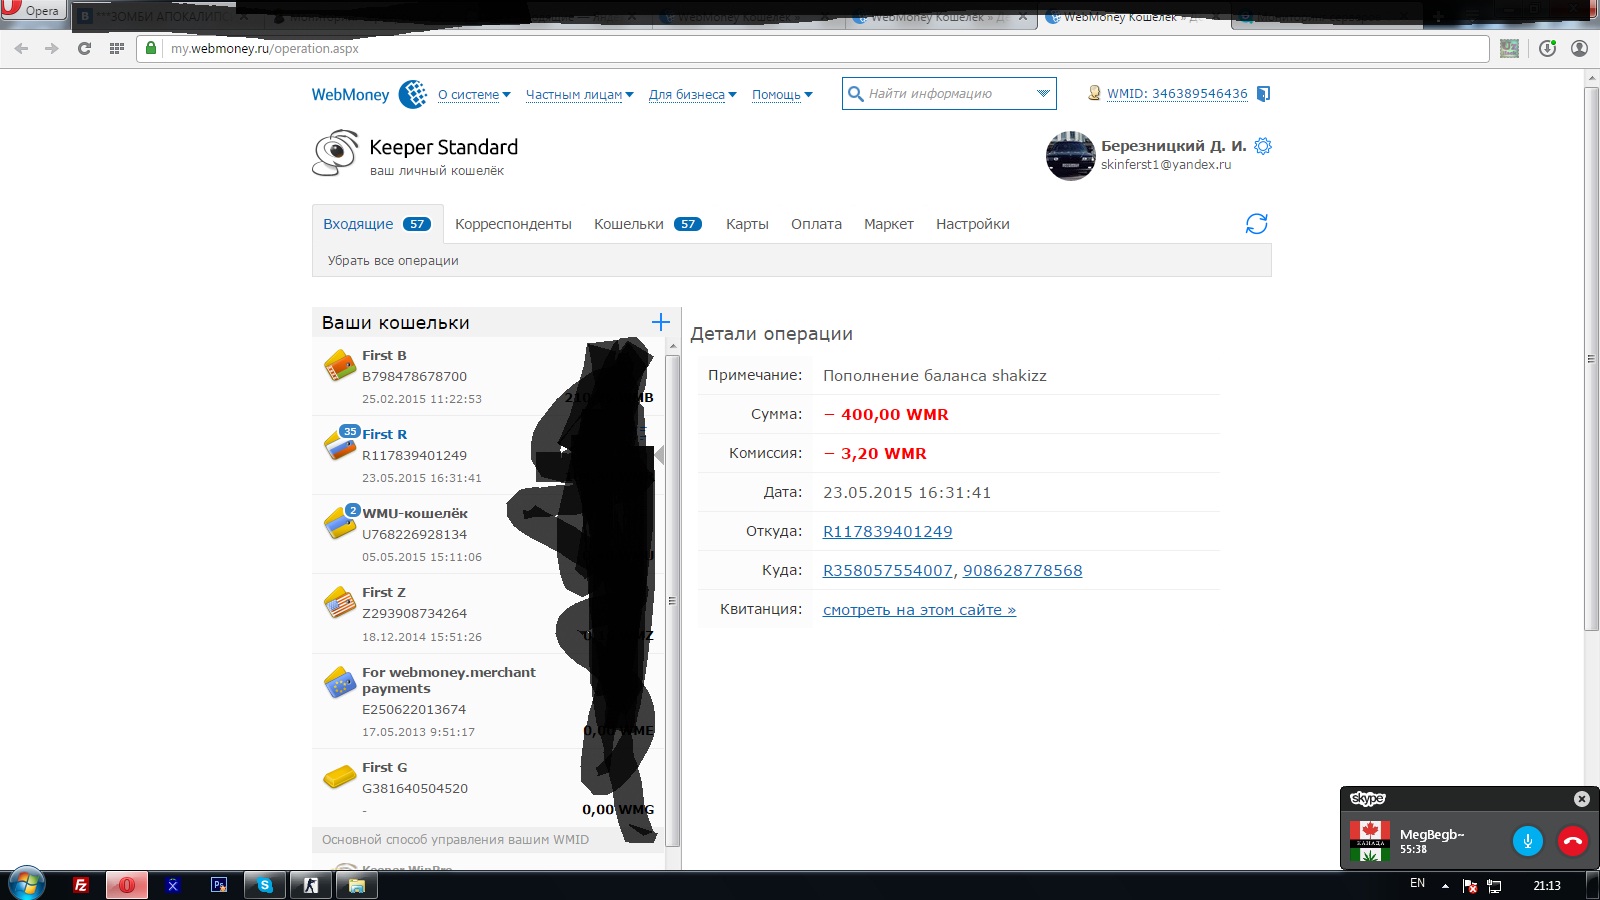
Task: Open Skype from taskbar
Action: 265,885
